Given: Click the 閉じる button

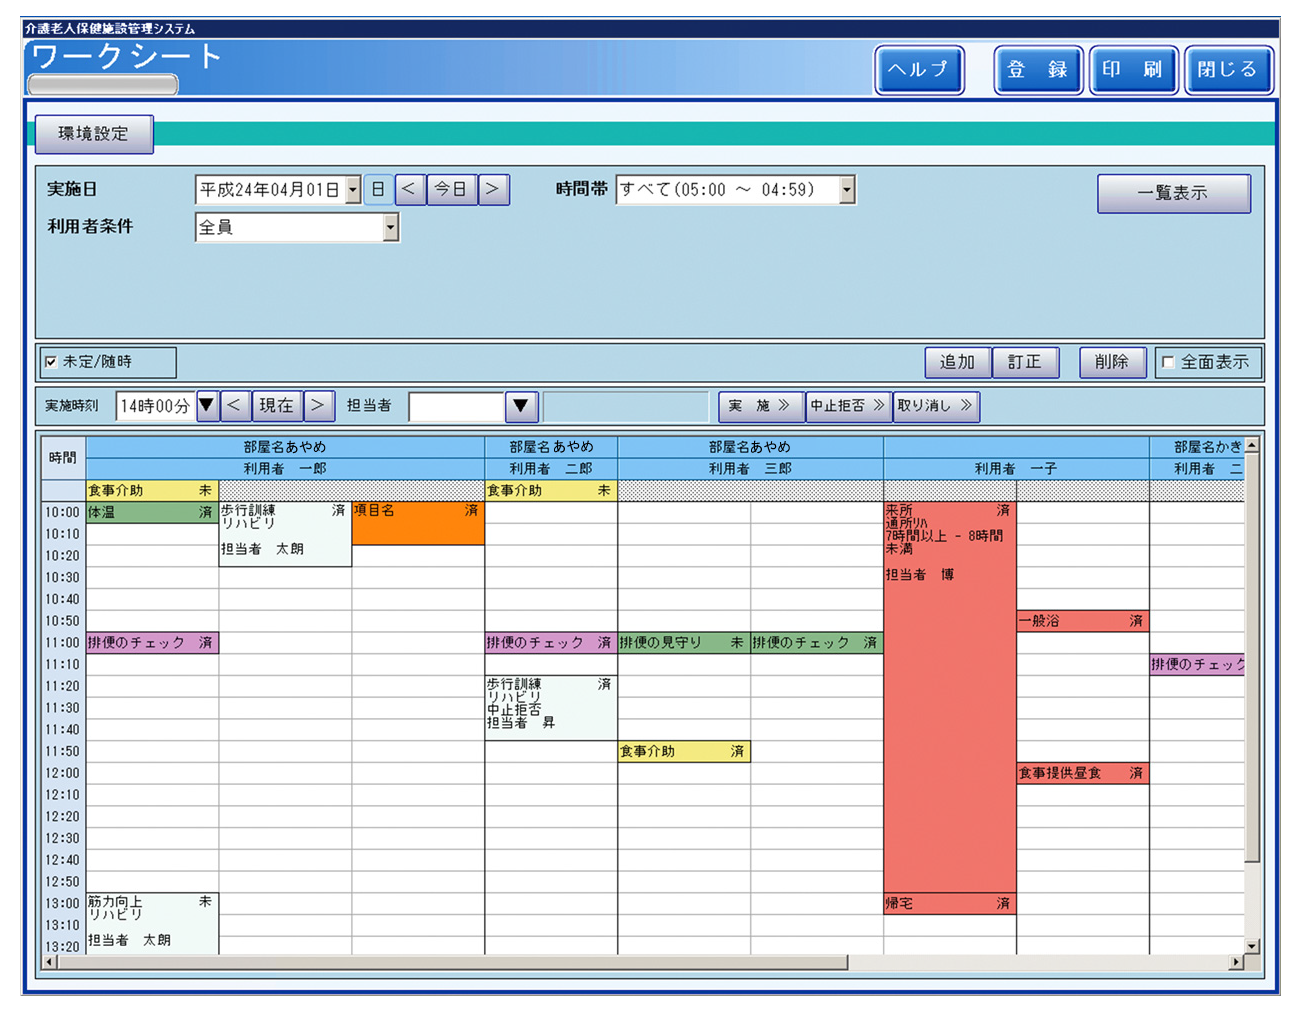Looking at the screenshot, I should (1228, 70).
